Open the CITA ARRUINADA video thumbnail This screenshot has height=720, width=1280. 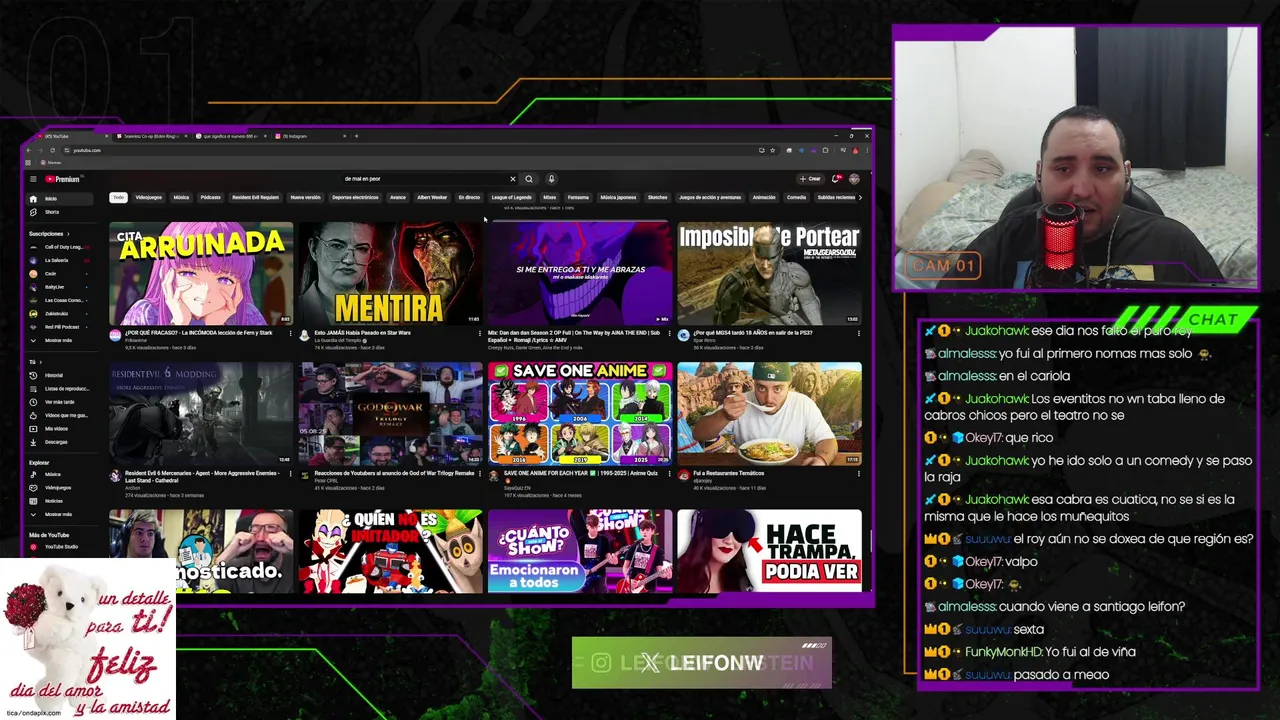click(x=201, y=273)
